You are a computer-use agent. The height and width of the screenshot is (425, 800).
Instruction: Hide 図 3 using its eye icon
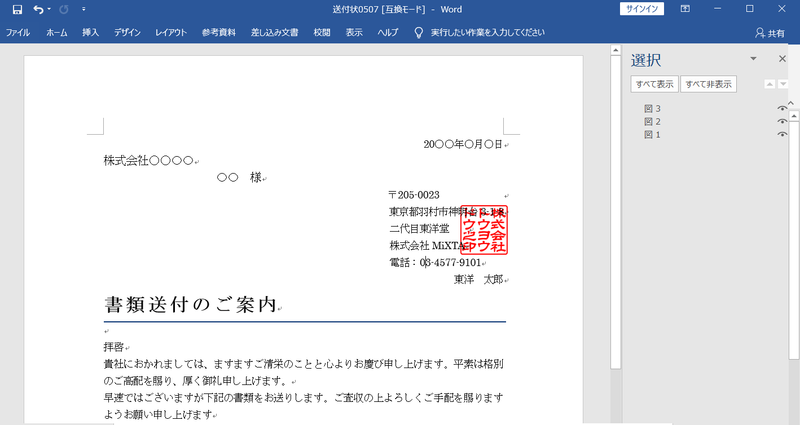[x=782, y=109]
